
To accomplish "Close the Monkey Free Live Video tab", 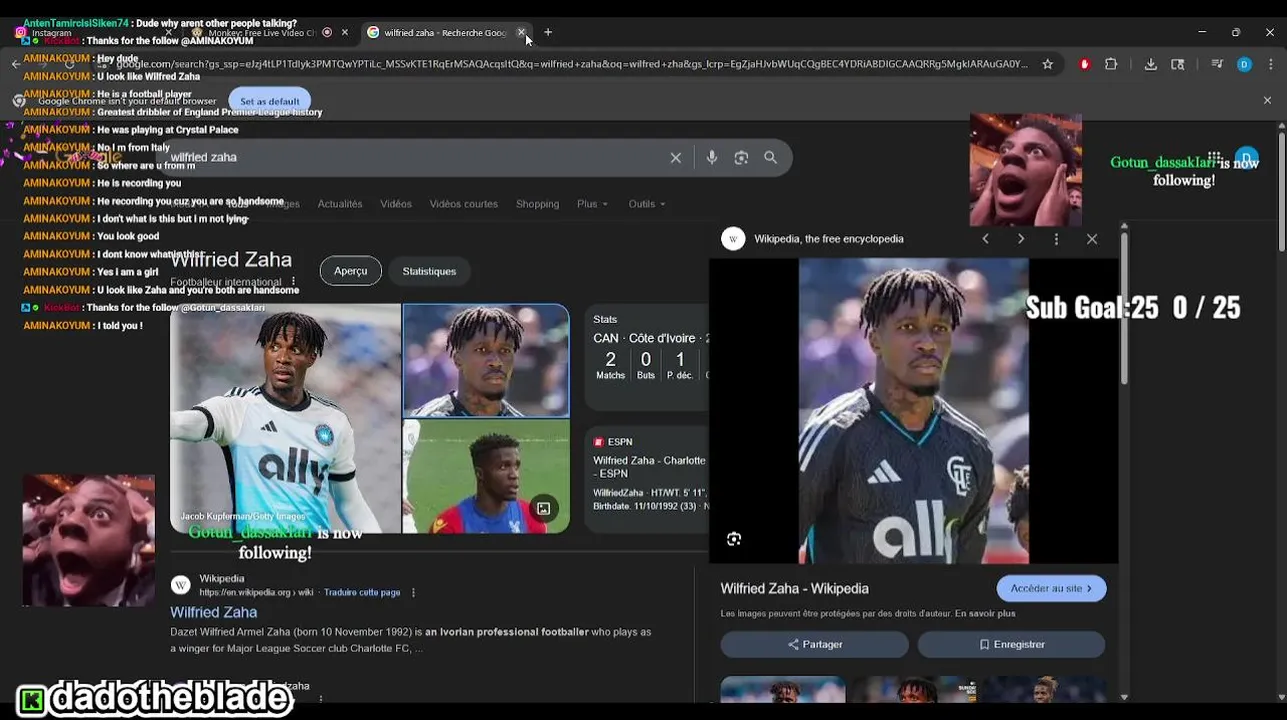I will (x=345, y=32).
